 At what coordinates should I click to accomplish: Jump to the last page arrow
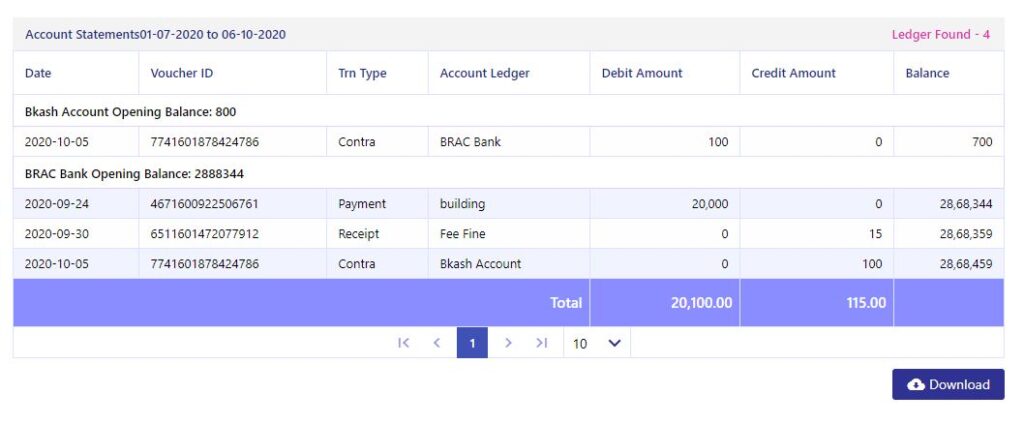pyautogui.click(x=541, y=343)
